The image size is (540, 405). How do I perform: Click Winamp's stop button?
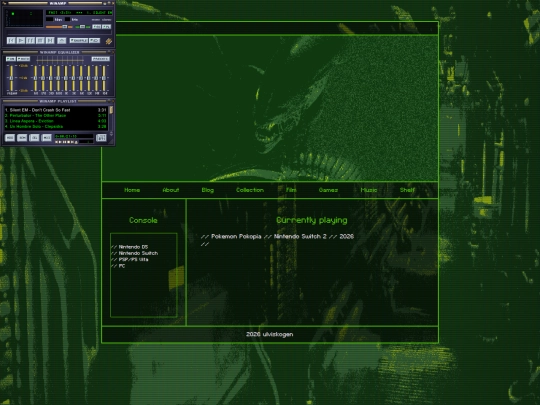[x=40, y=41]
